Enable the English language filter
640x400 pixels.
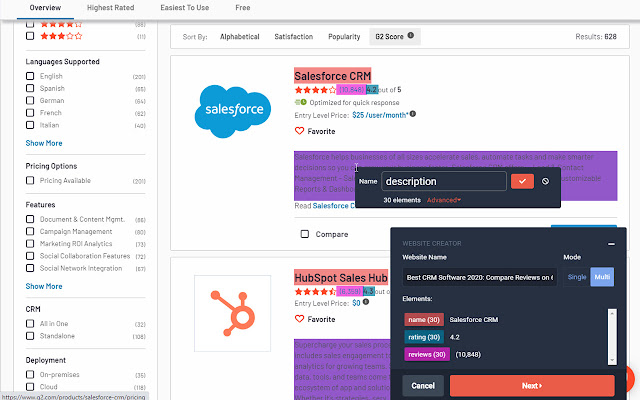point(30,76)
